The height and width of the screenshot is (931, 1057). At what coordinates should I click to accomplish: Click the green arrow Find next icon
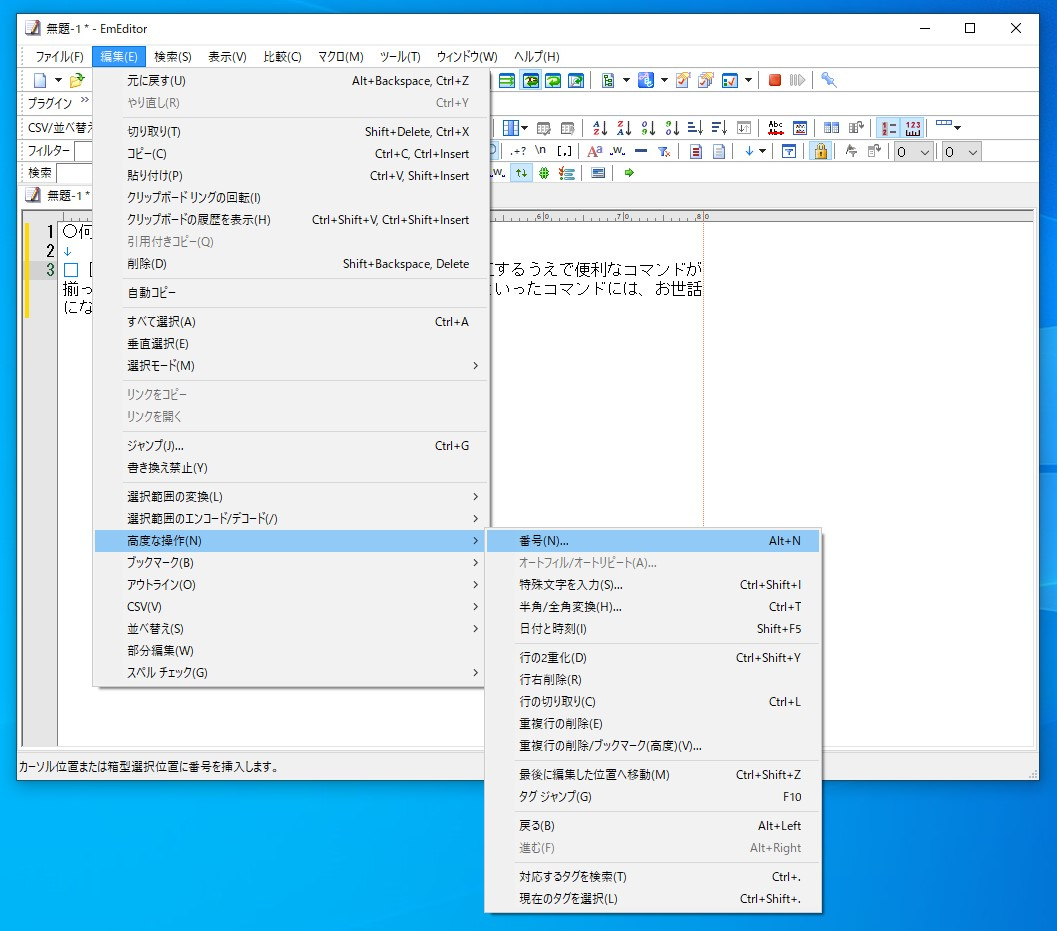point(629,173)
